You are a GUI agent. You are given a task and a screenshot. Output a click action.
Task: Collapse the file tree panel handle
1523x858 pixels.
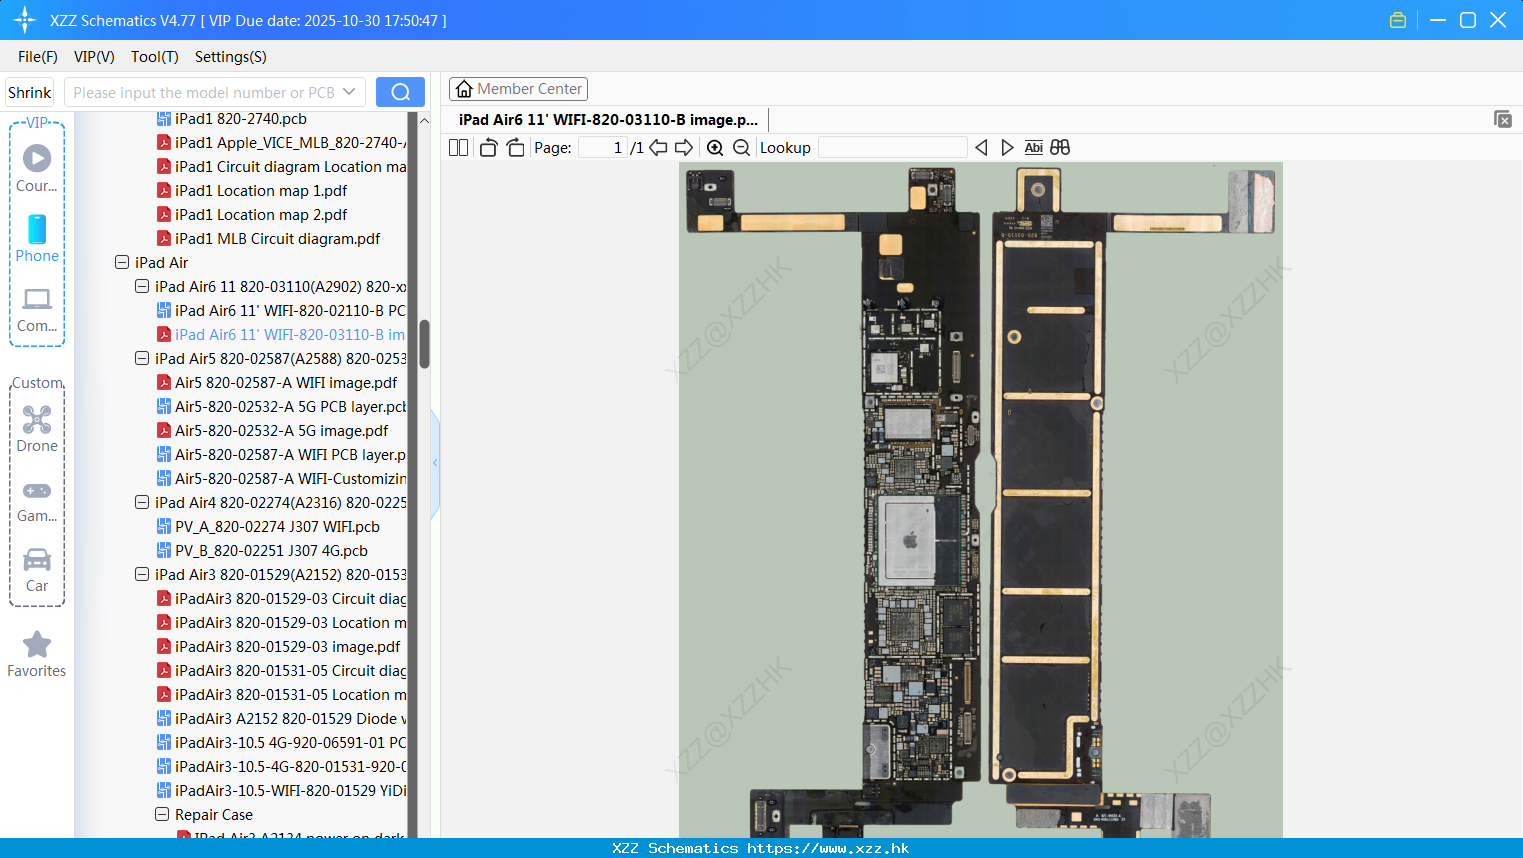coord(435,463)
